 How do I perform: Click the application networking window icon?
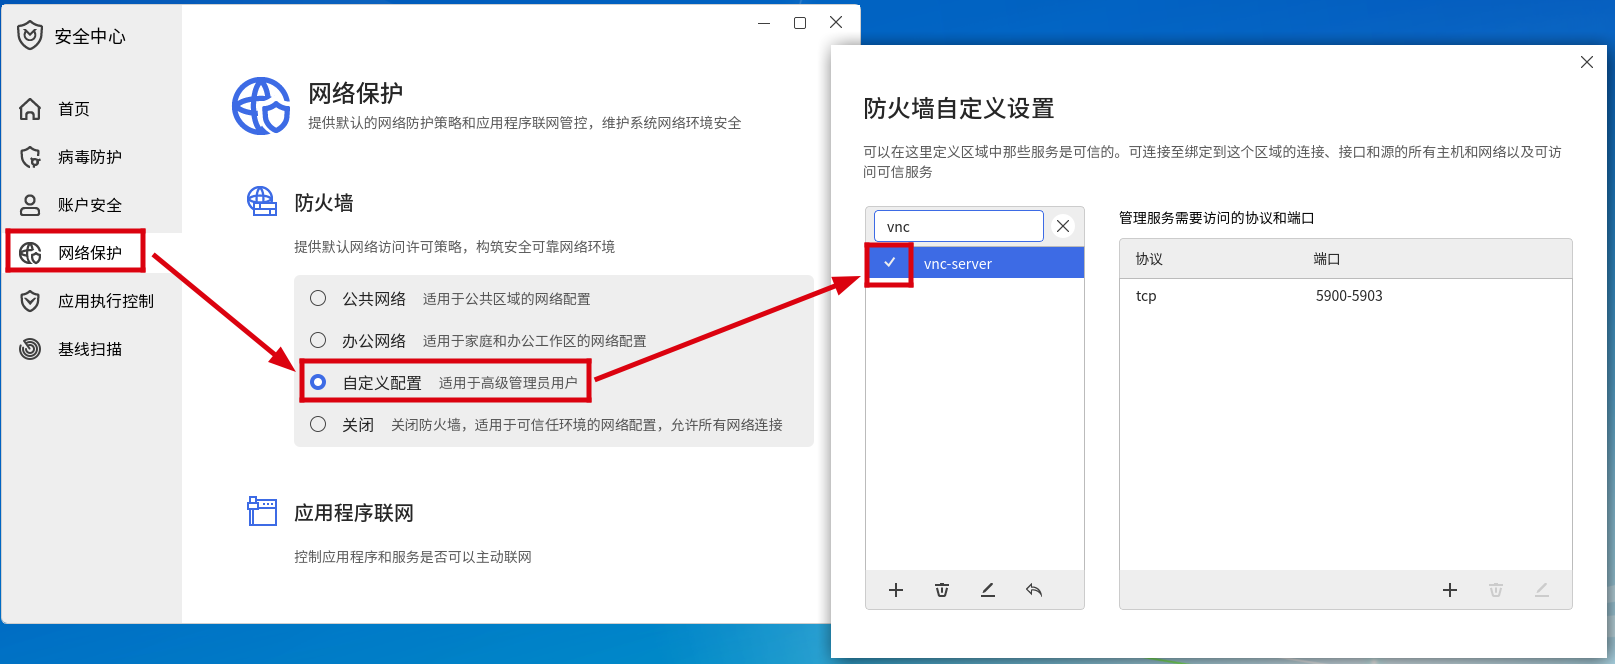pos(262,511)
